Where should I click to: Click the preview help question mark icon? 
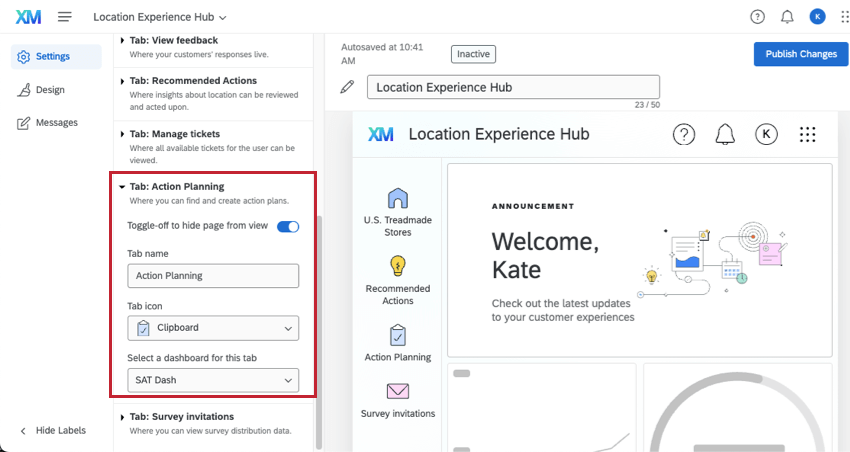pos(684,134)
